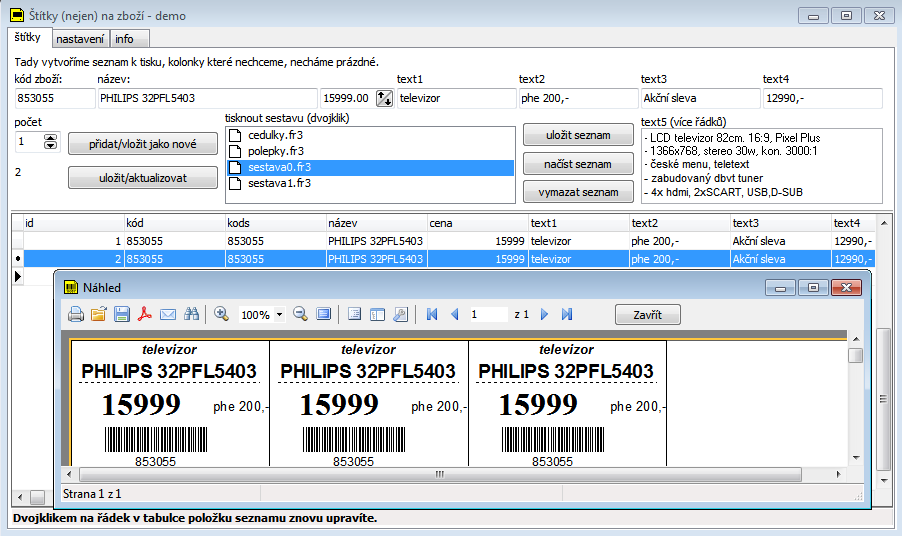
Task: Click the cena column header
Action: coord(477,223)
